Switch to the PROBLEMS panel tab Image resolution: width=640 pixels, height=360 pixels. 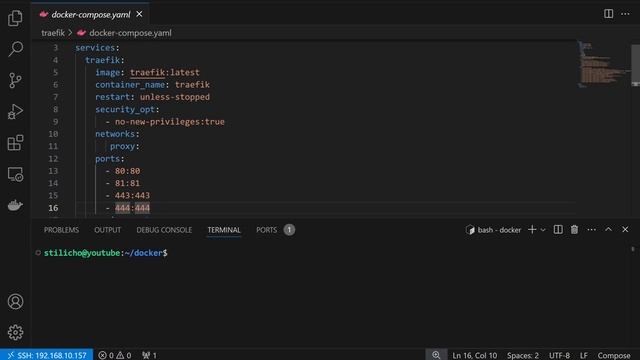pyautogui.click(x=61, y=230)
